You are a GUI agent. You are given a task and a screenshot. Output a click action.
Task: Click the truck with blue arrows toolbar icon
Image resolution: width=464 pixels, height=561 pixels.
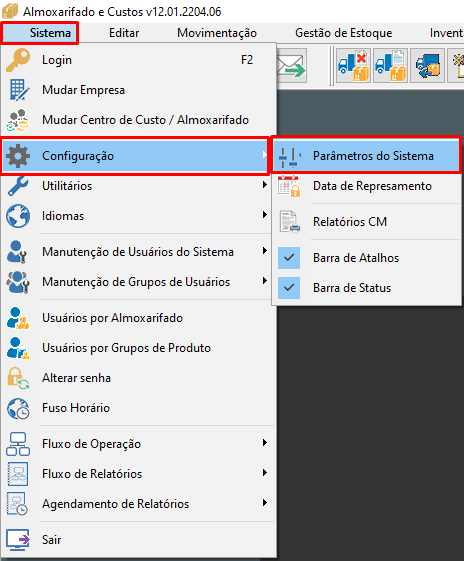click(428, 66)
